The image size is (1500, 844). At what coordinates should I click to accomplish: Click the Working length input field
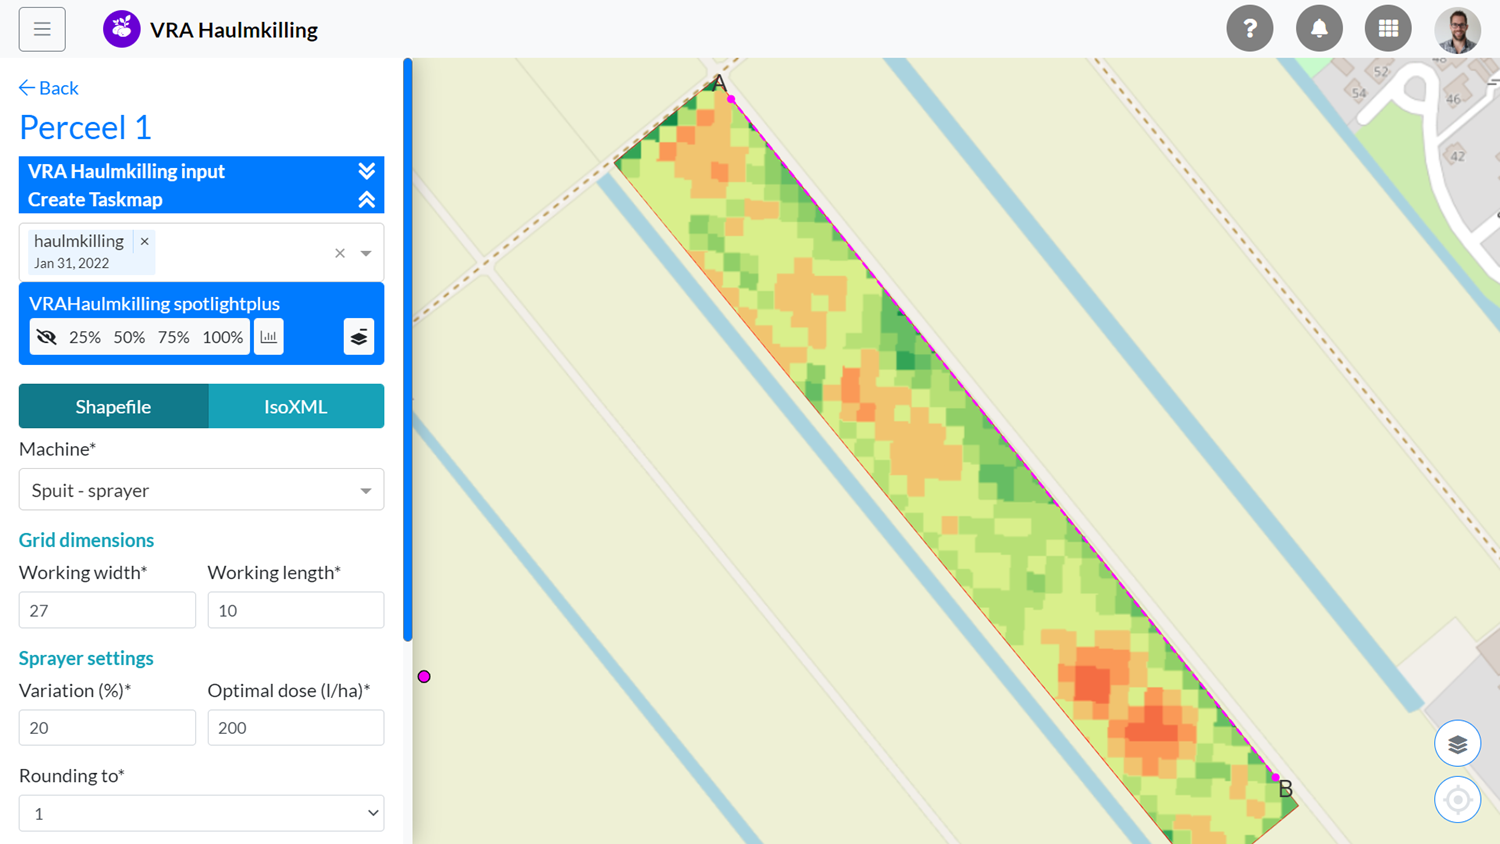coord(296,610)
